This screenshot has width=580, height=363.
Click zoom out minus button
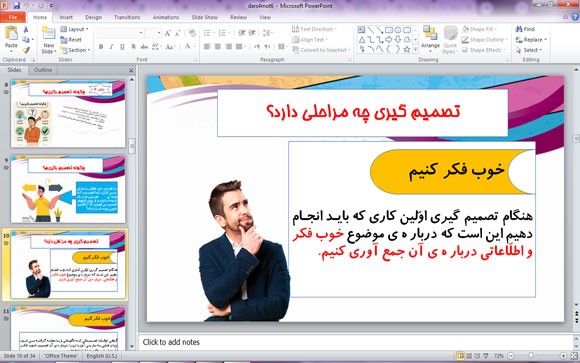point(511,356)
